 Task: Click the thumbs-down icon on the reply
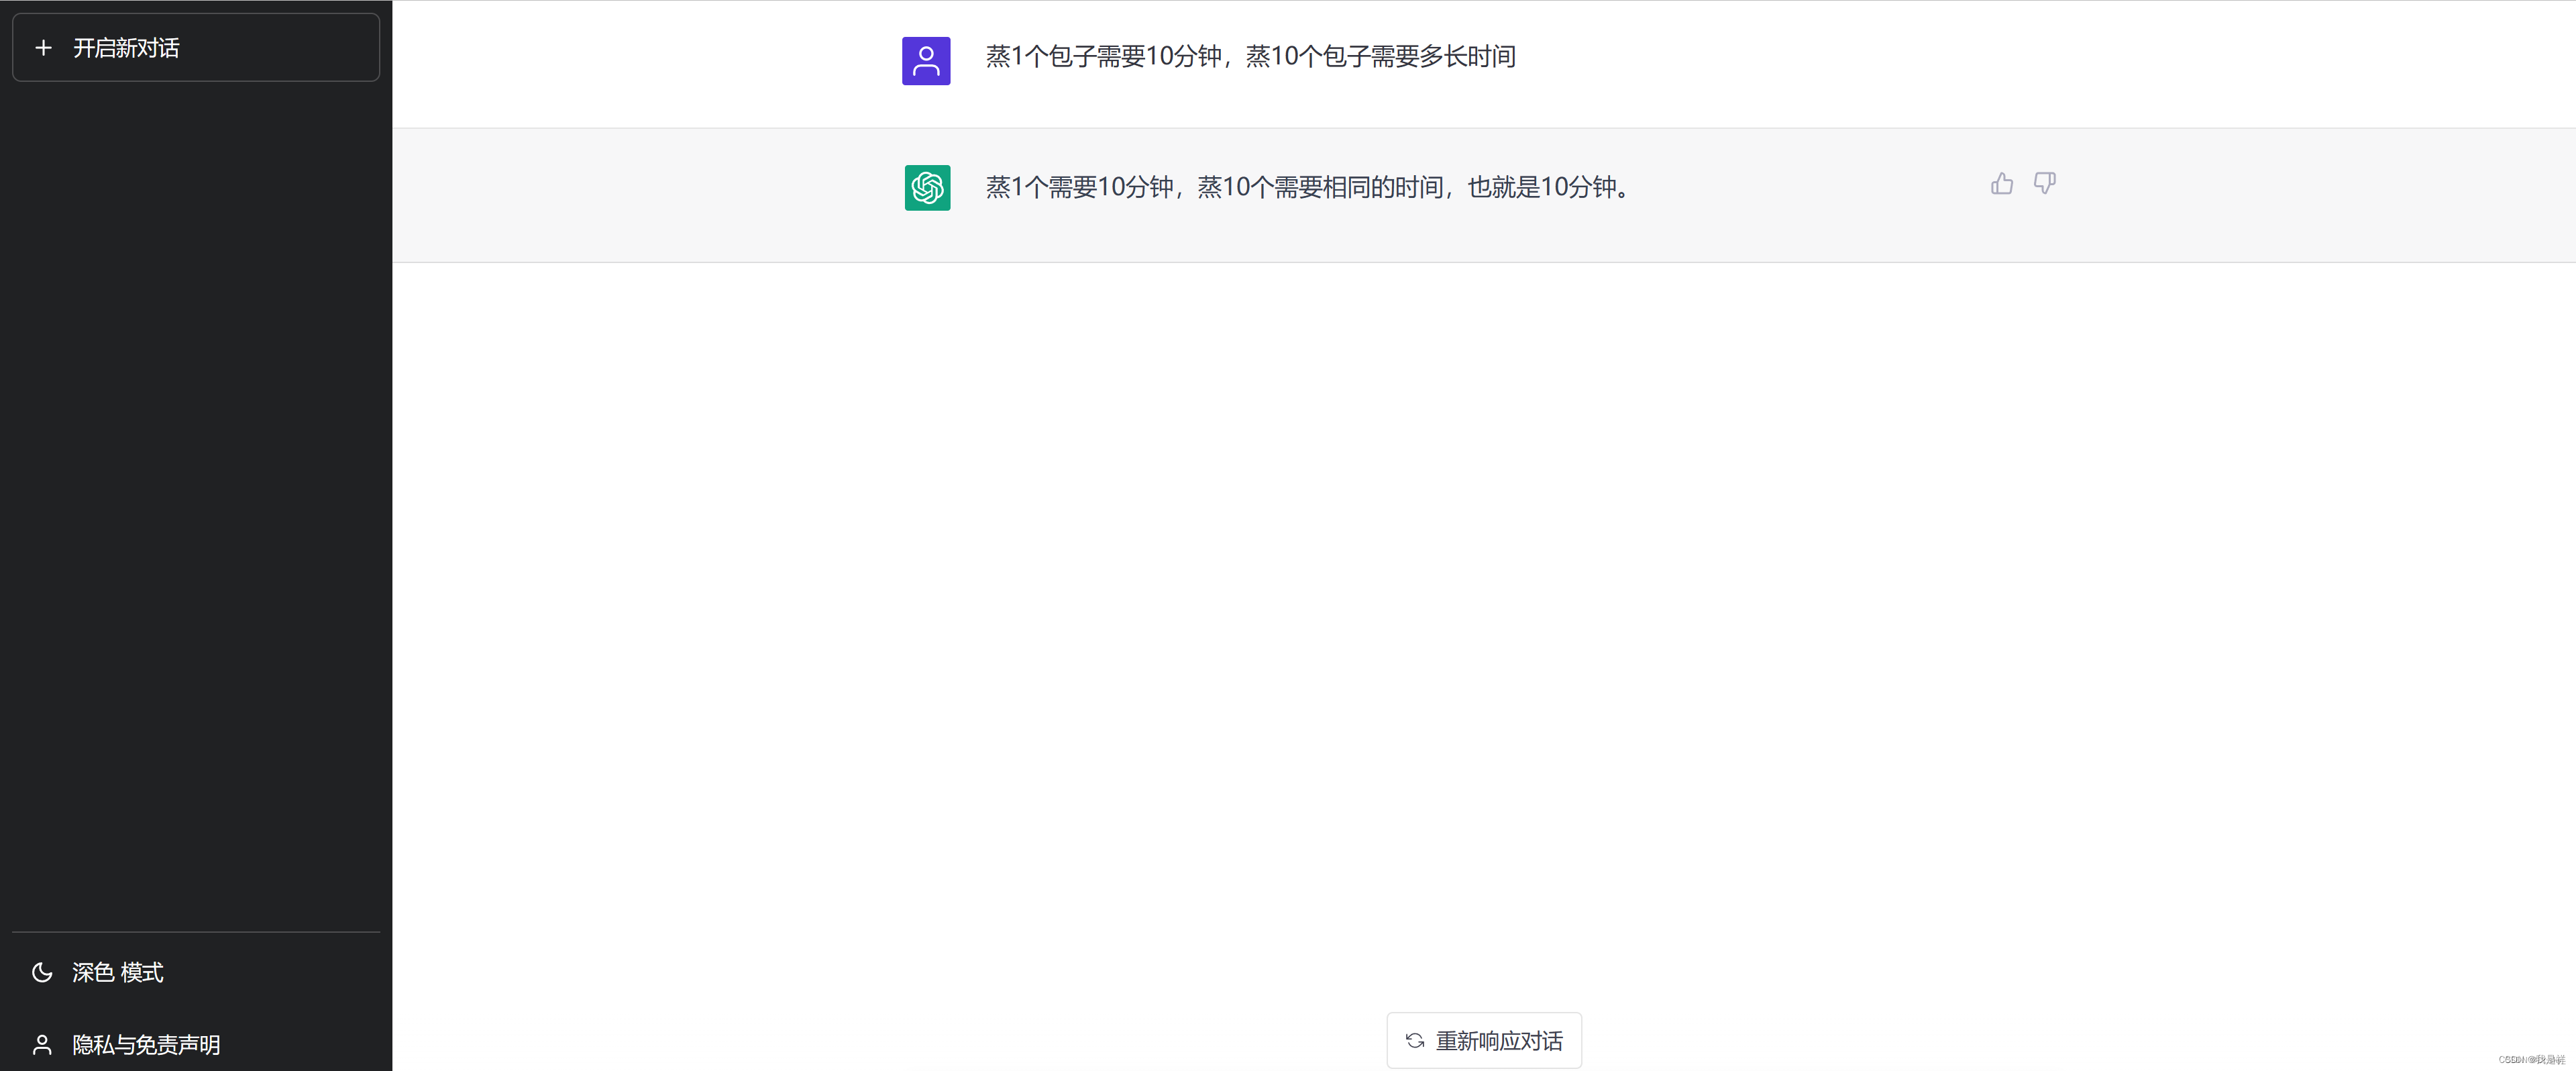[x=2045, y=184]
